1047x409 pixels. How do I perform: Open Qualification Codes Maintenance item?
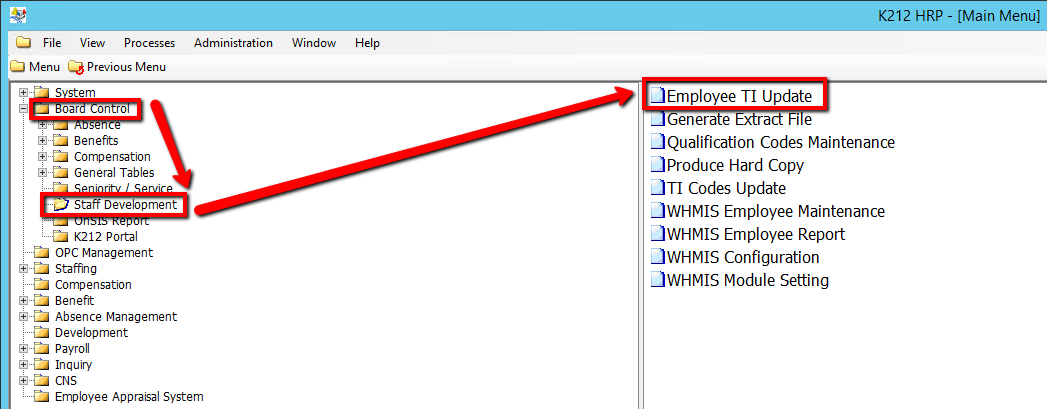coord(780,142)
